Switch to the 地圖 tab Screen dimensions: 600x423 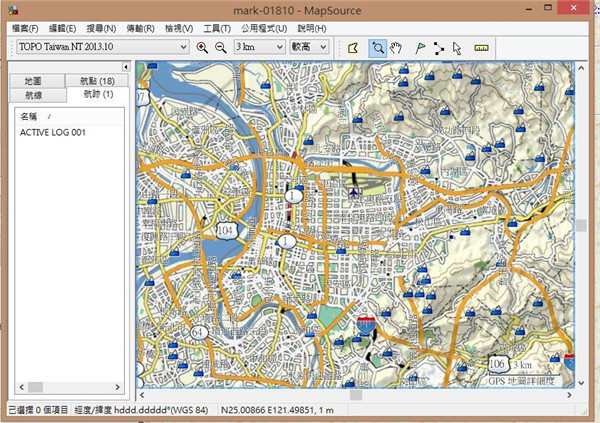click(37, 81)
